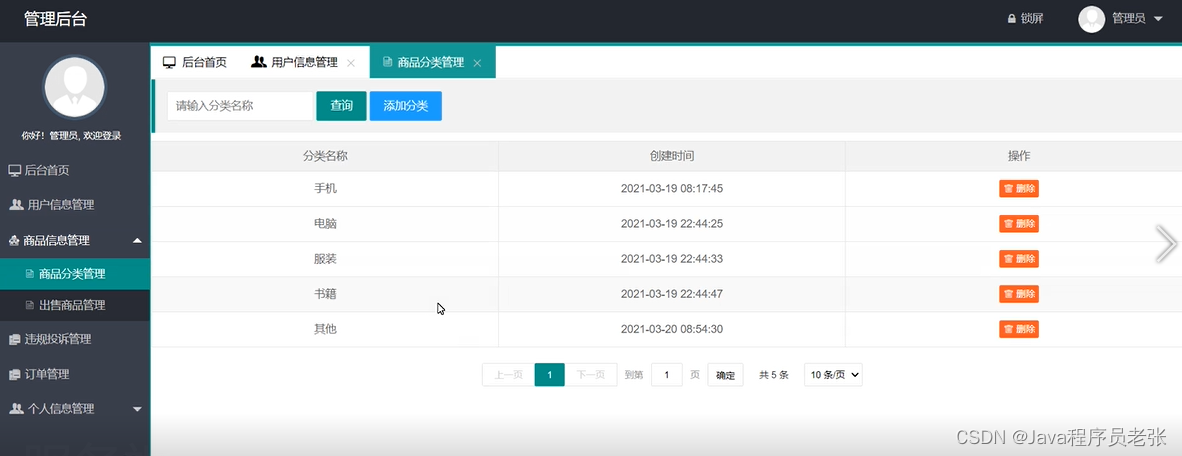Click the right arrow at the page edge
1182x456 pixels.
pyautogui.click(x=1167, y=244)
